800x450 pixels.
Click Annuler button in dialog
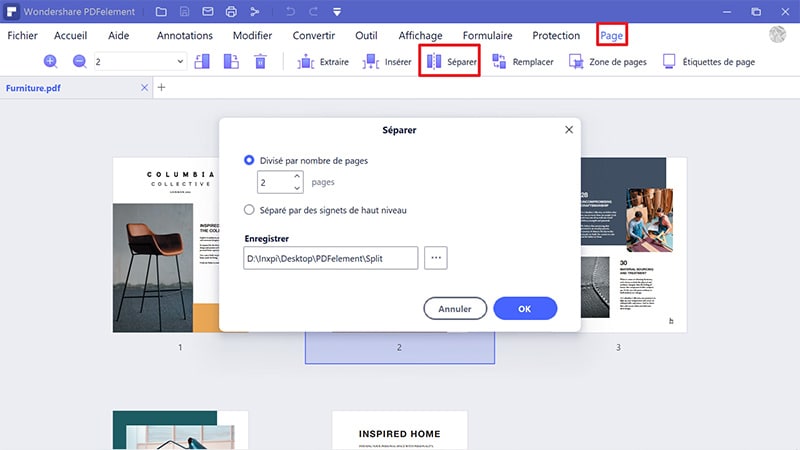455,309
